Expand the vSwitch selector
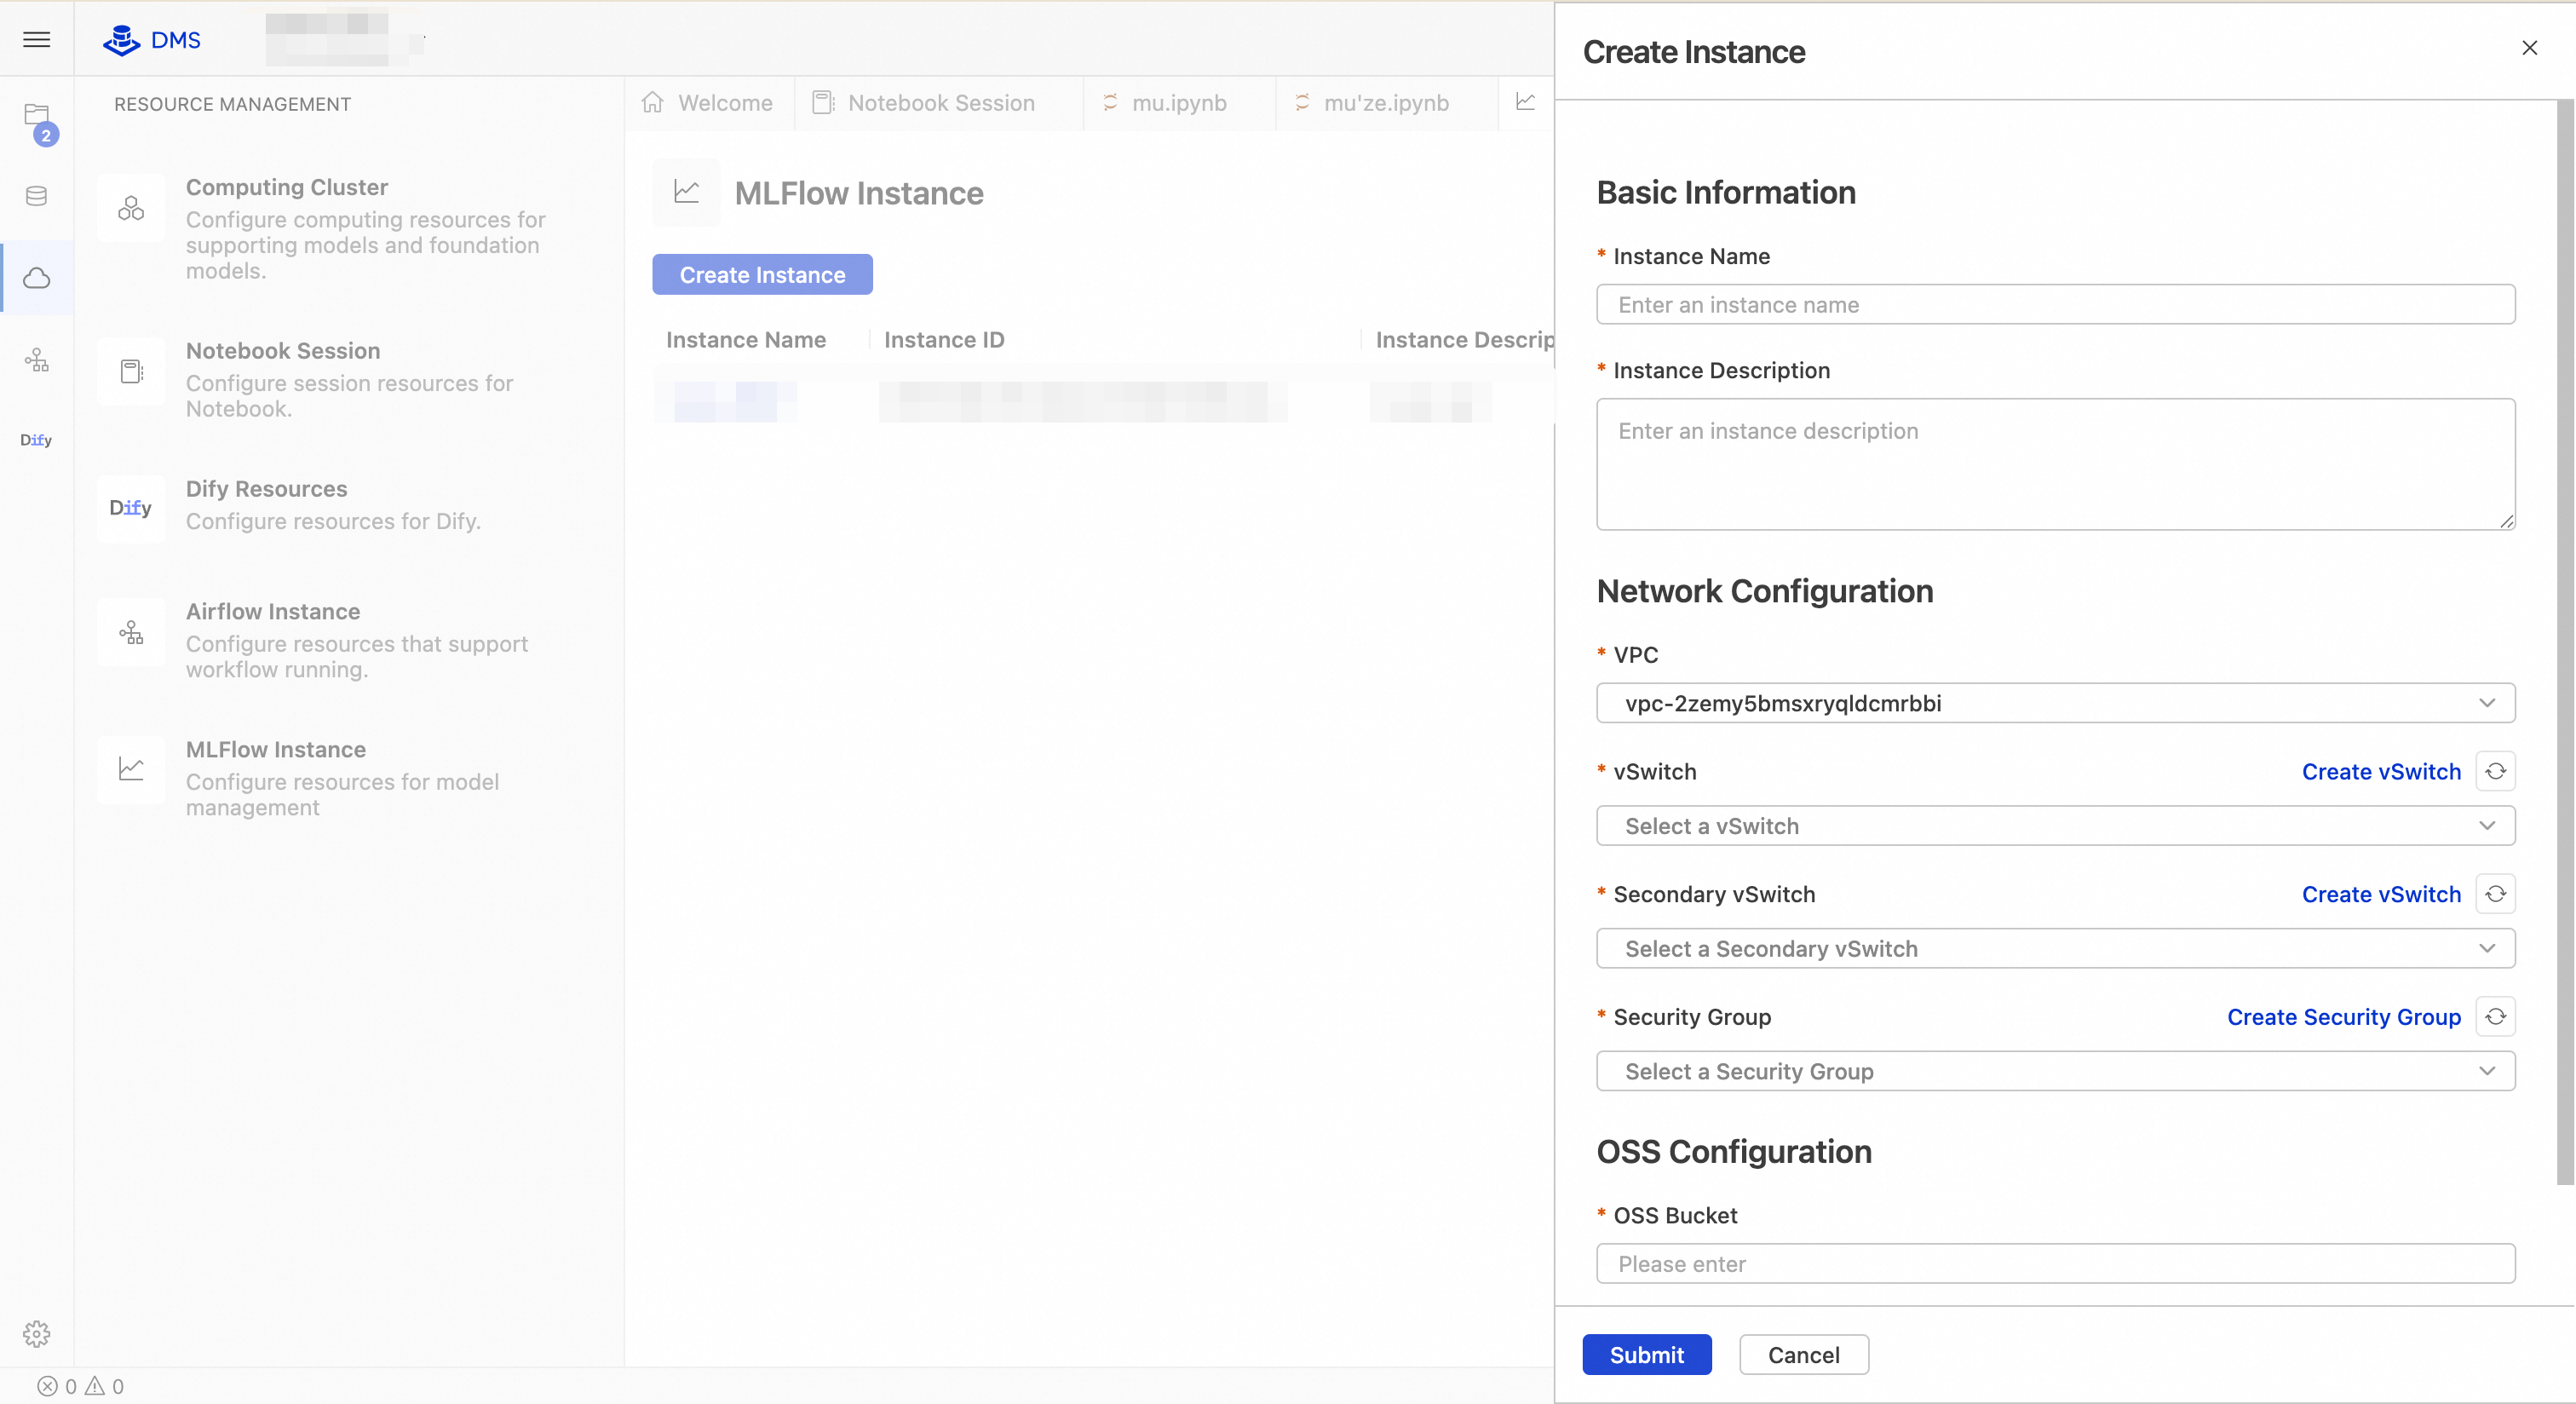Screen dimensions: 2576x1404 tap(2055, 826)
